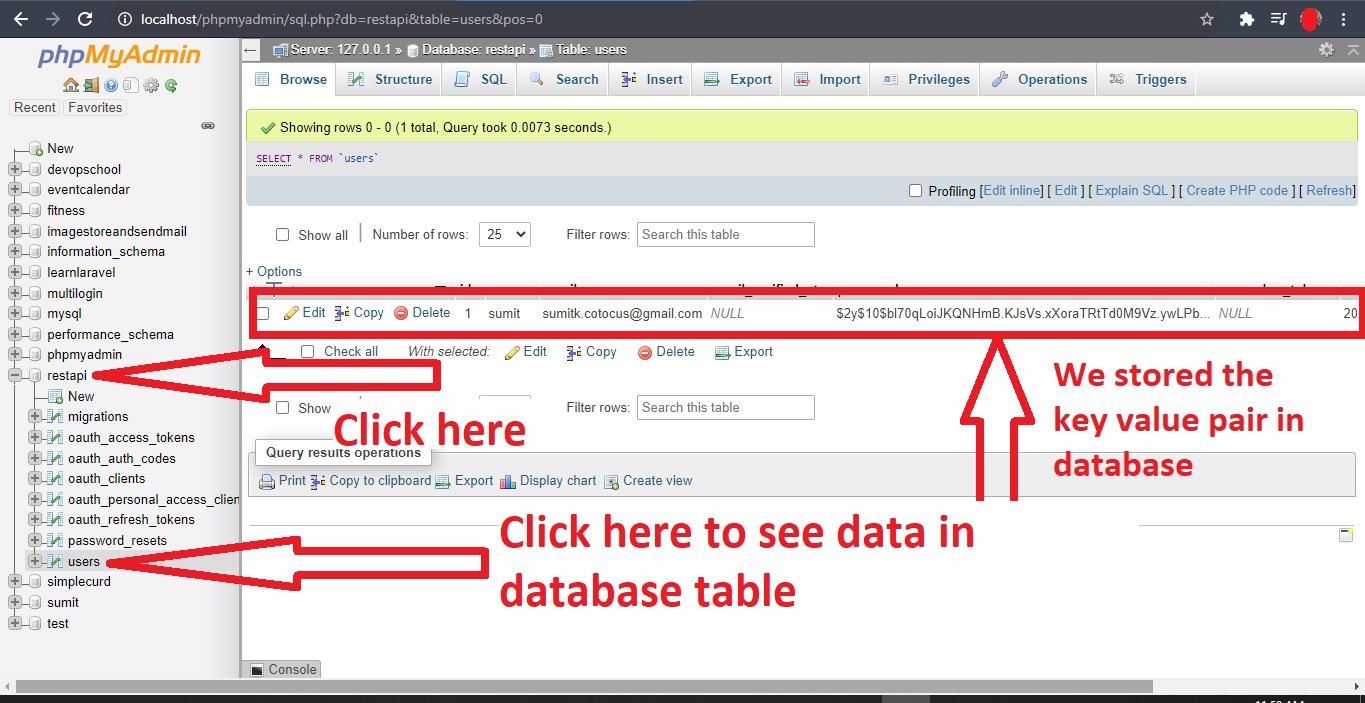The height and width of the screenshot is (703, 1365).
Task: Click the phpMyAdmin home icon
Action: [70, 86]
